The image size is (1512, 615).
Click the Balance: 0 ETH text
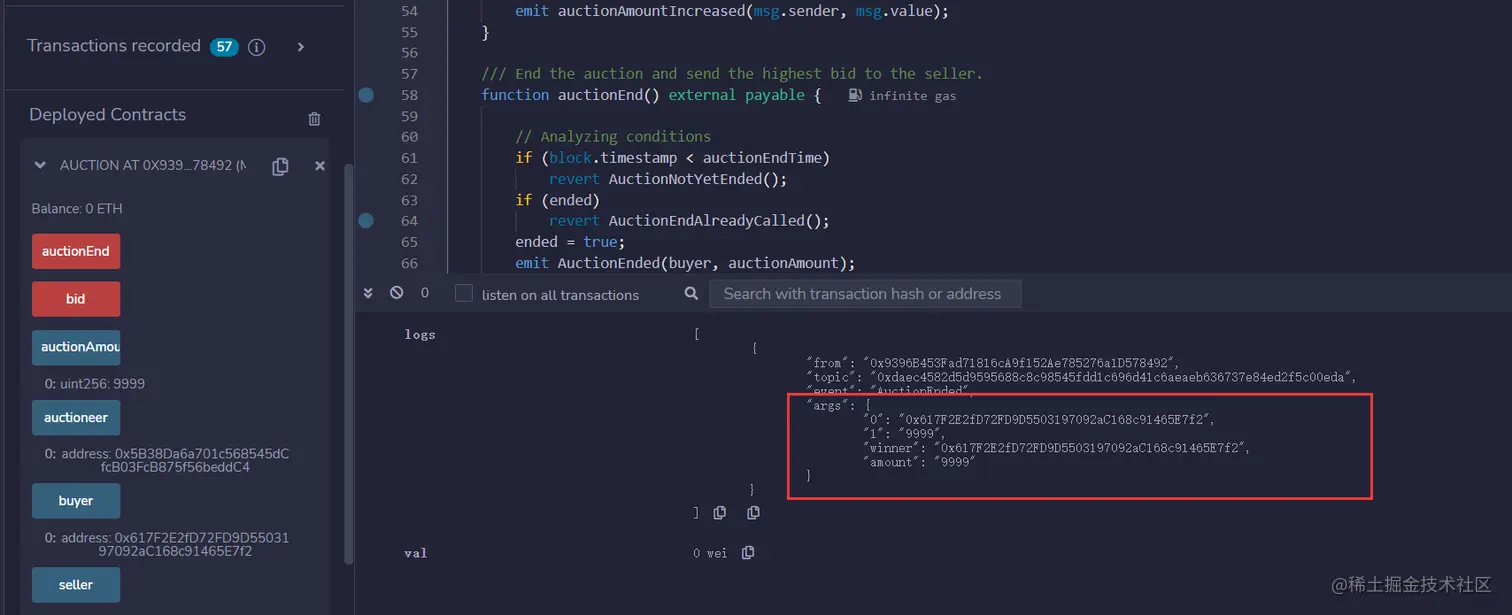[77, 209]
